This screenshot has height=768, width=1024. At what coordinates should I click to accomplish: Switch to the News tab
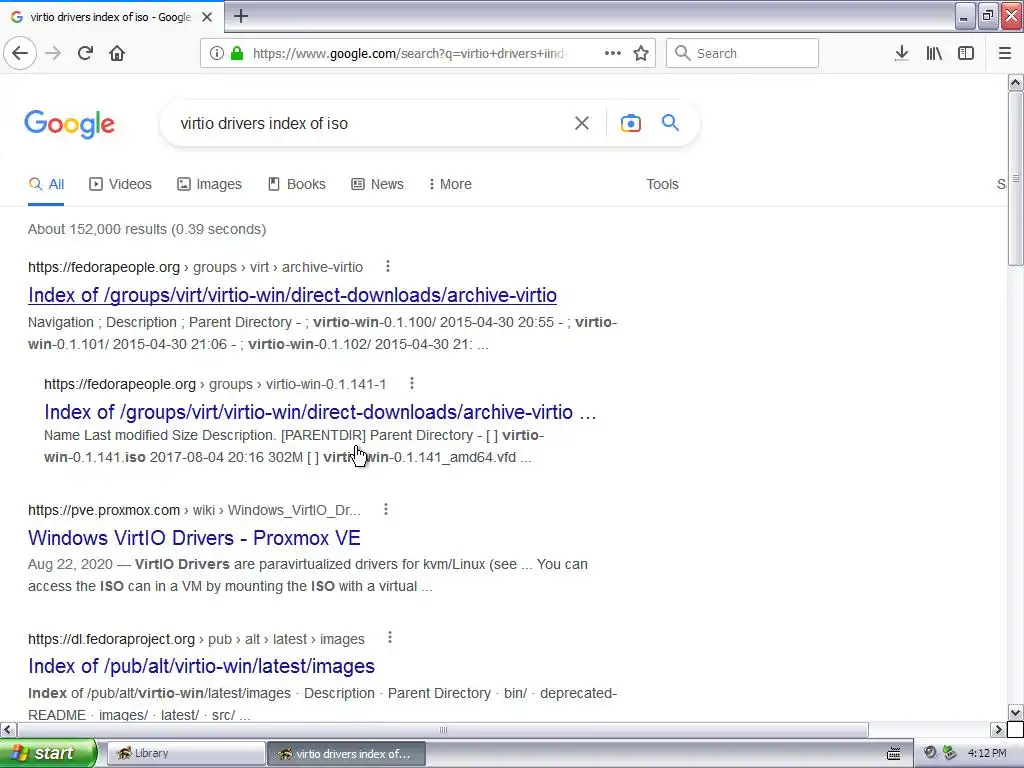[377, 184]
